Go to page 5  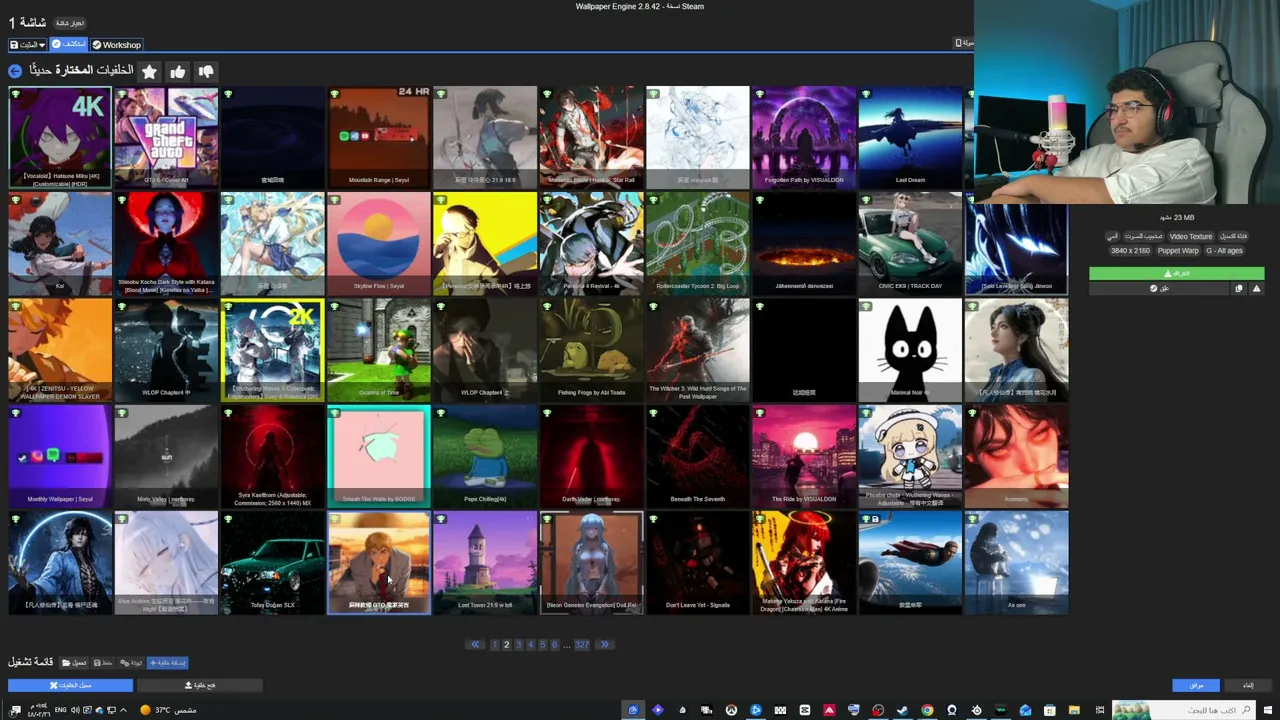[x=542, y=645]
